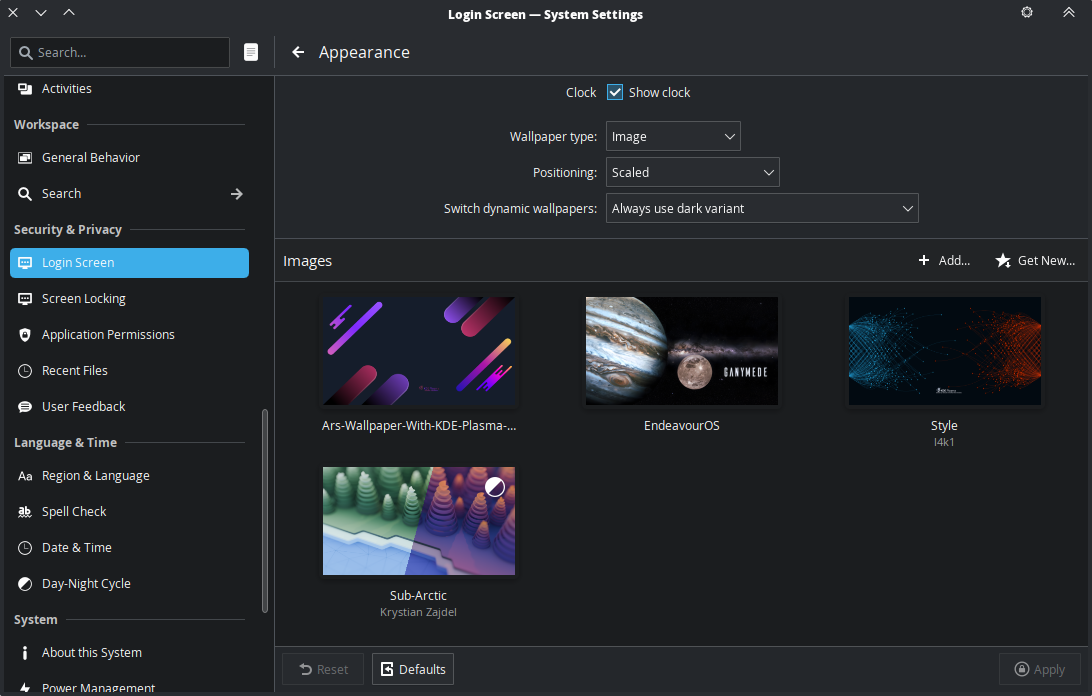The height and width of the screenshot is (696, 1092).
Task: Open Switch dynamic wallpapers dropdown
Action: 762,209
